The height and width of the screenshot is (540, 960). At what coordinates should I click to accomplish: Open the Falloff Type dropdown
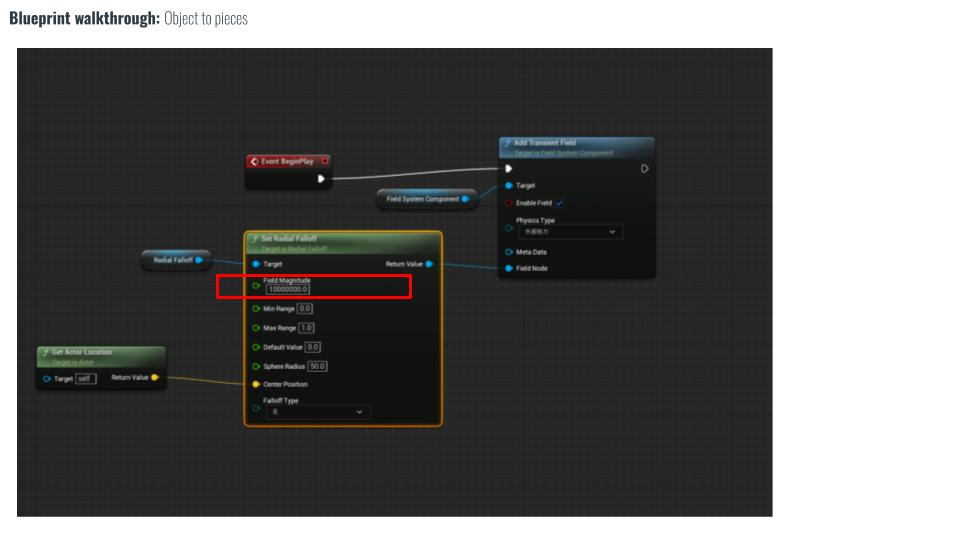pos(315,412)
